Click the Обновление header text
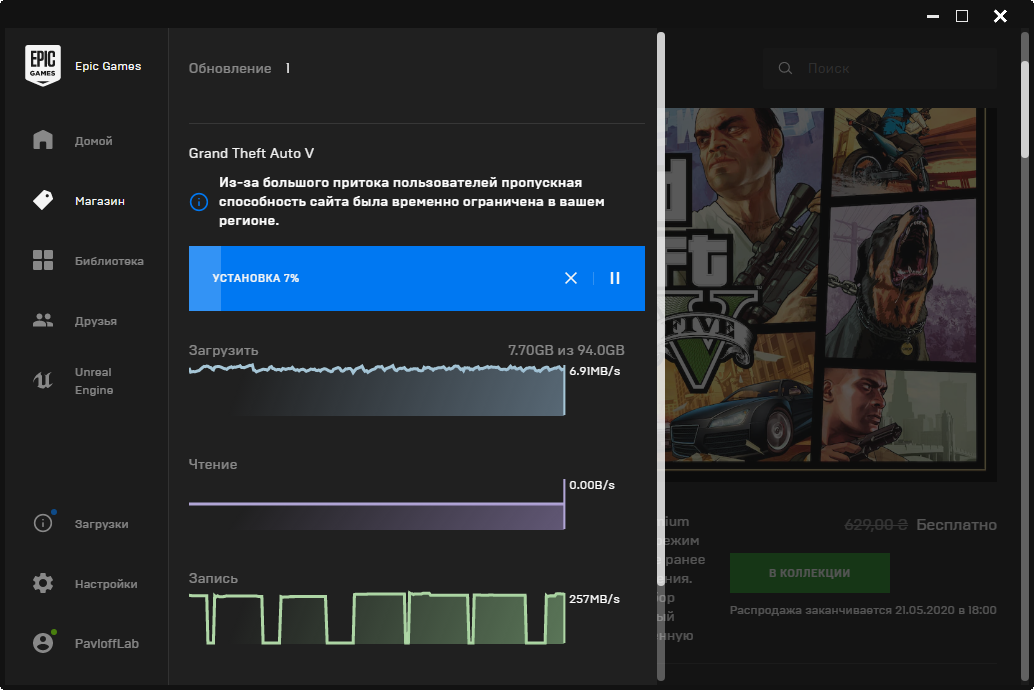Image resolution: width=1034 pixels, height=690 pixels. pos(229,69)
